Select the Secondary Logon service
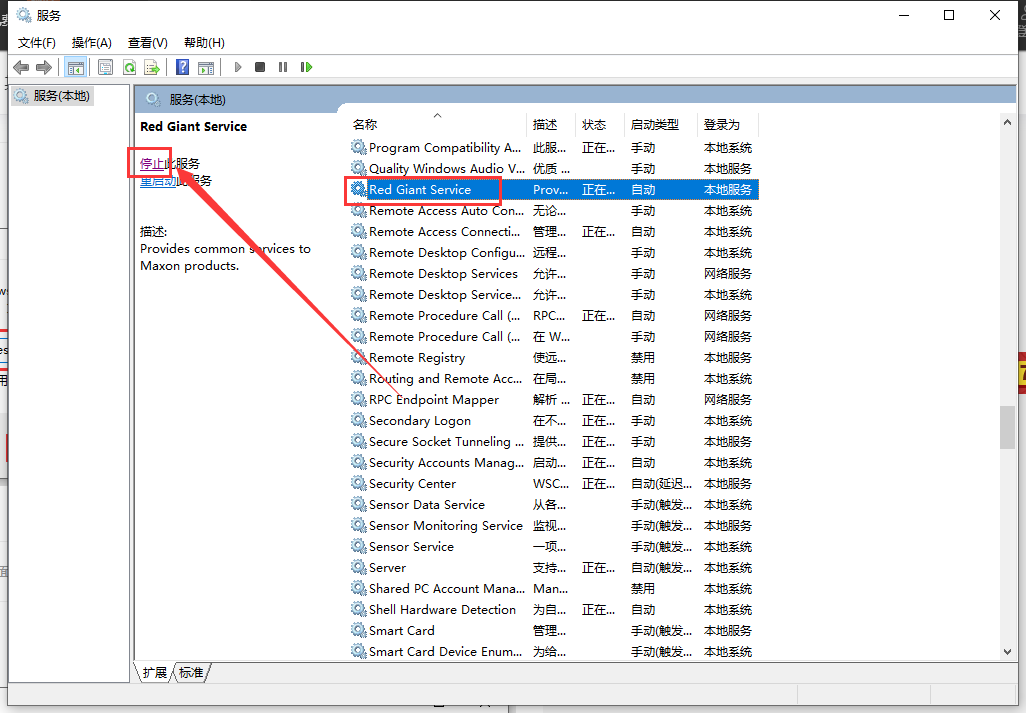 point(553,421)
